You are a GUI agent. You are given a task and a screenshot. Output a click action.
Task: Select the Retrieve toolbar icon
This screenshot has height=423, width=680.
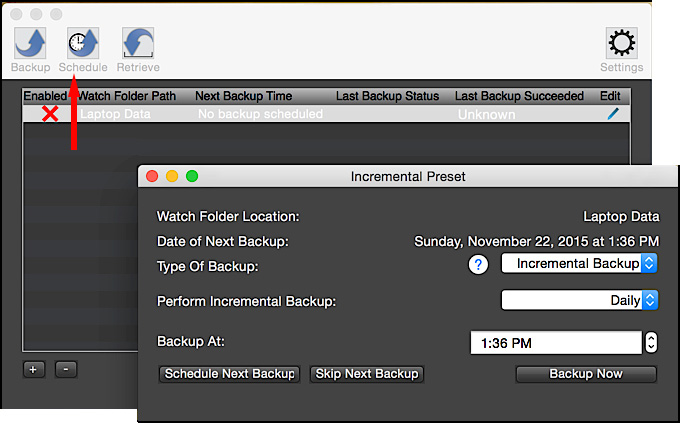[138, 43]
